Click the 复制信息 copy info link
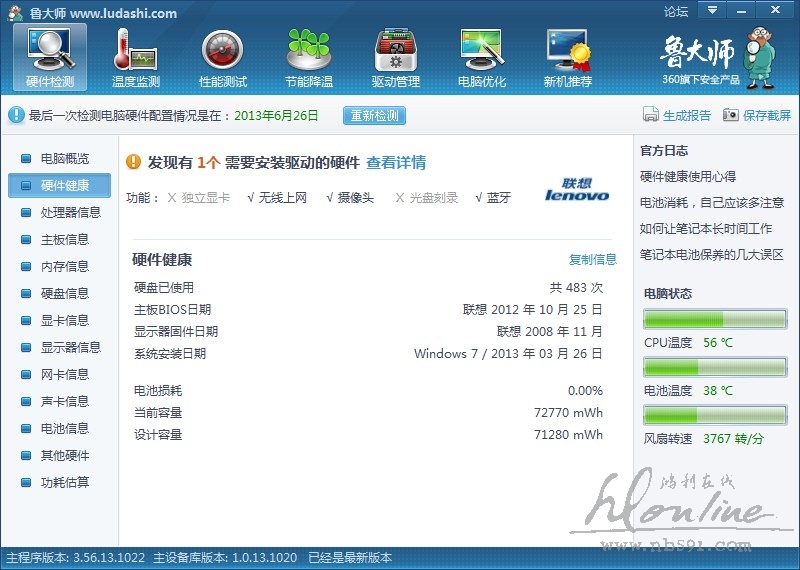800x570 pixels. click(x=593, y=260)
